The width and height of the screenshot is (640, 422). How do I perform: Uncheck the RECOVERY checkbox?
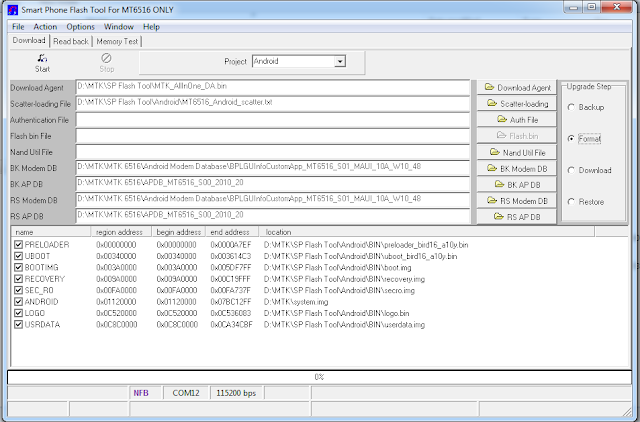pyautogui.click(x=18, y=279)
